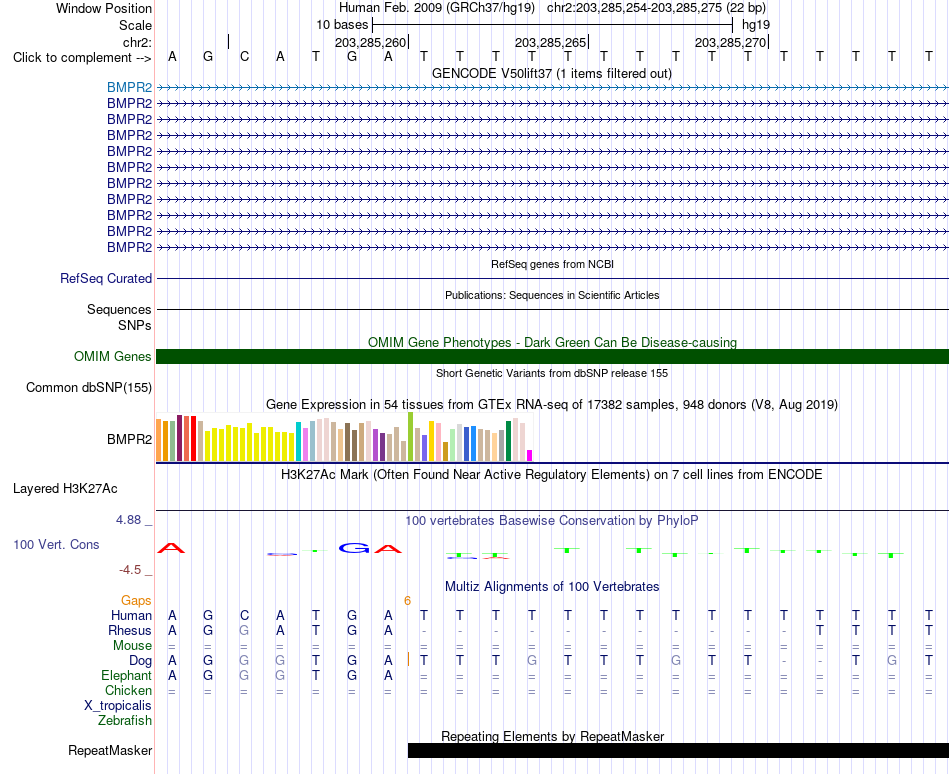Viewport: 950px width, 774px height.
Task: Click the magenta last bar in the GTEx chart
Action: pyautogui.click(x=530, y=455)
